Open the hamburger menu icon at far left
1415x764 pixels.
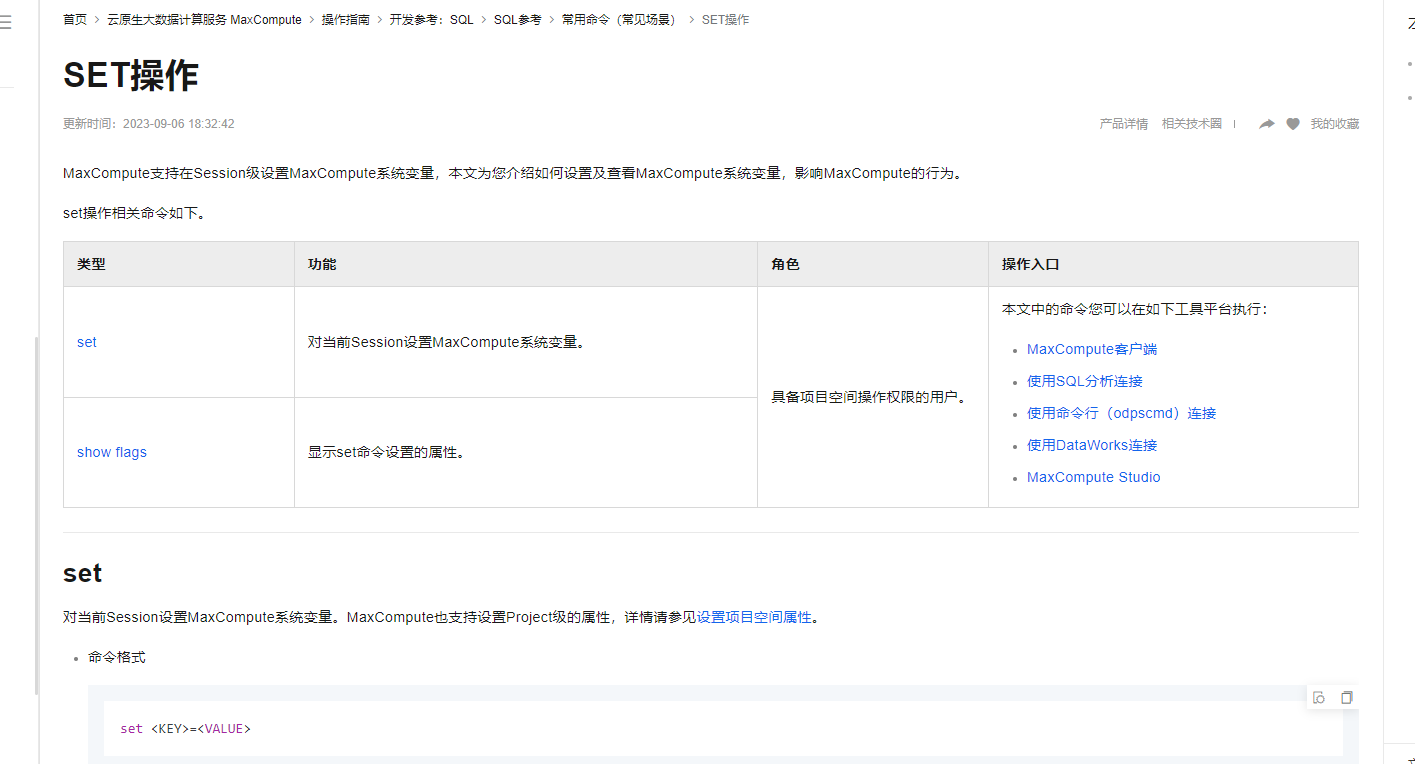click(5, 23)
